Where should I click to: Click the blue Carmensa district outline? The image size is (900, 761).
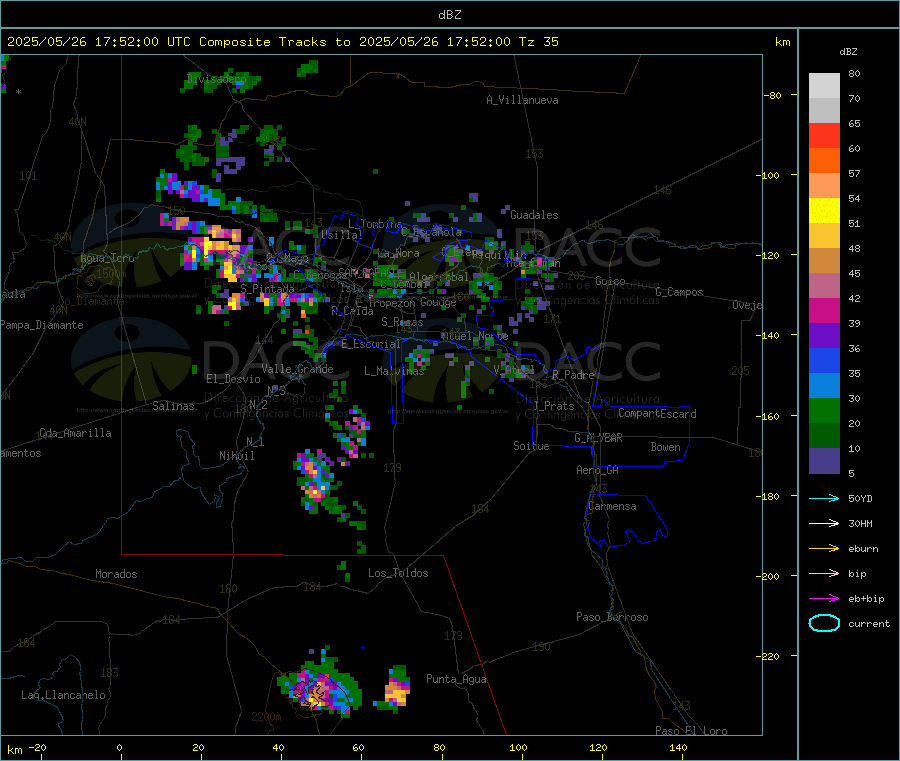(626, 521)
